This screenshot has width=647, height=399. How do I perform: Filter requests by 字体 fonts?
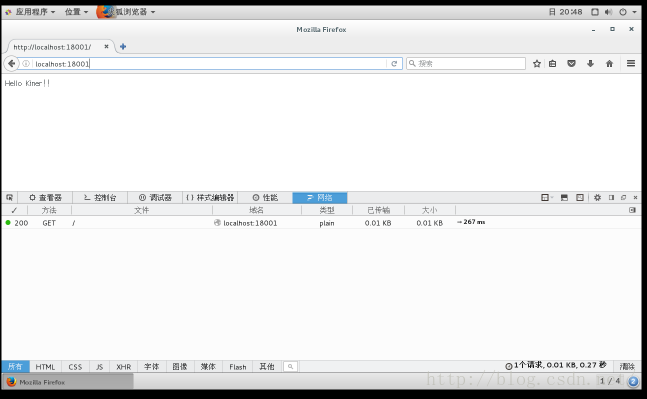151,366
